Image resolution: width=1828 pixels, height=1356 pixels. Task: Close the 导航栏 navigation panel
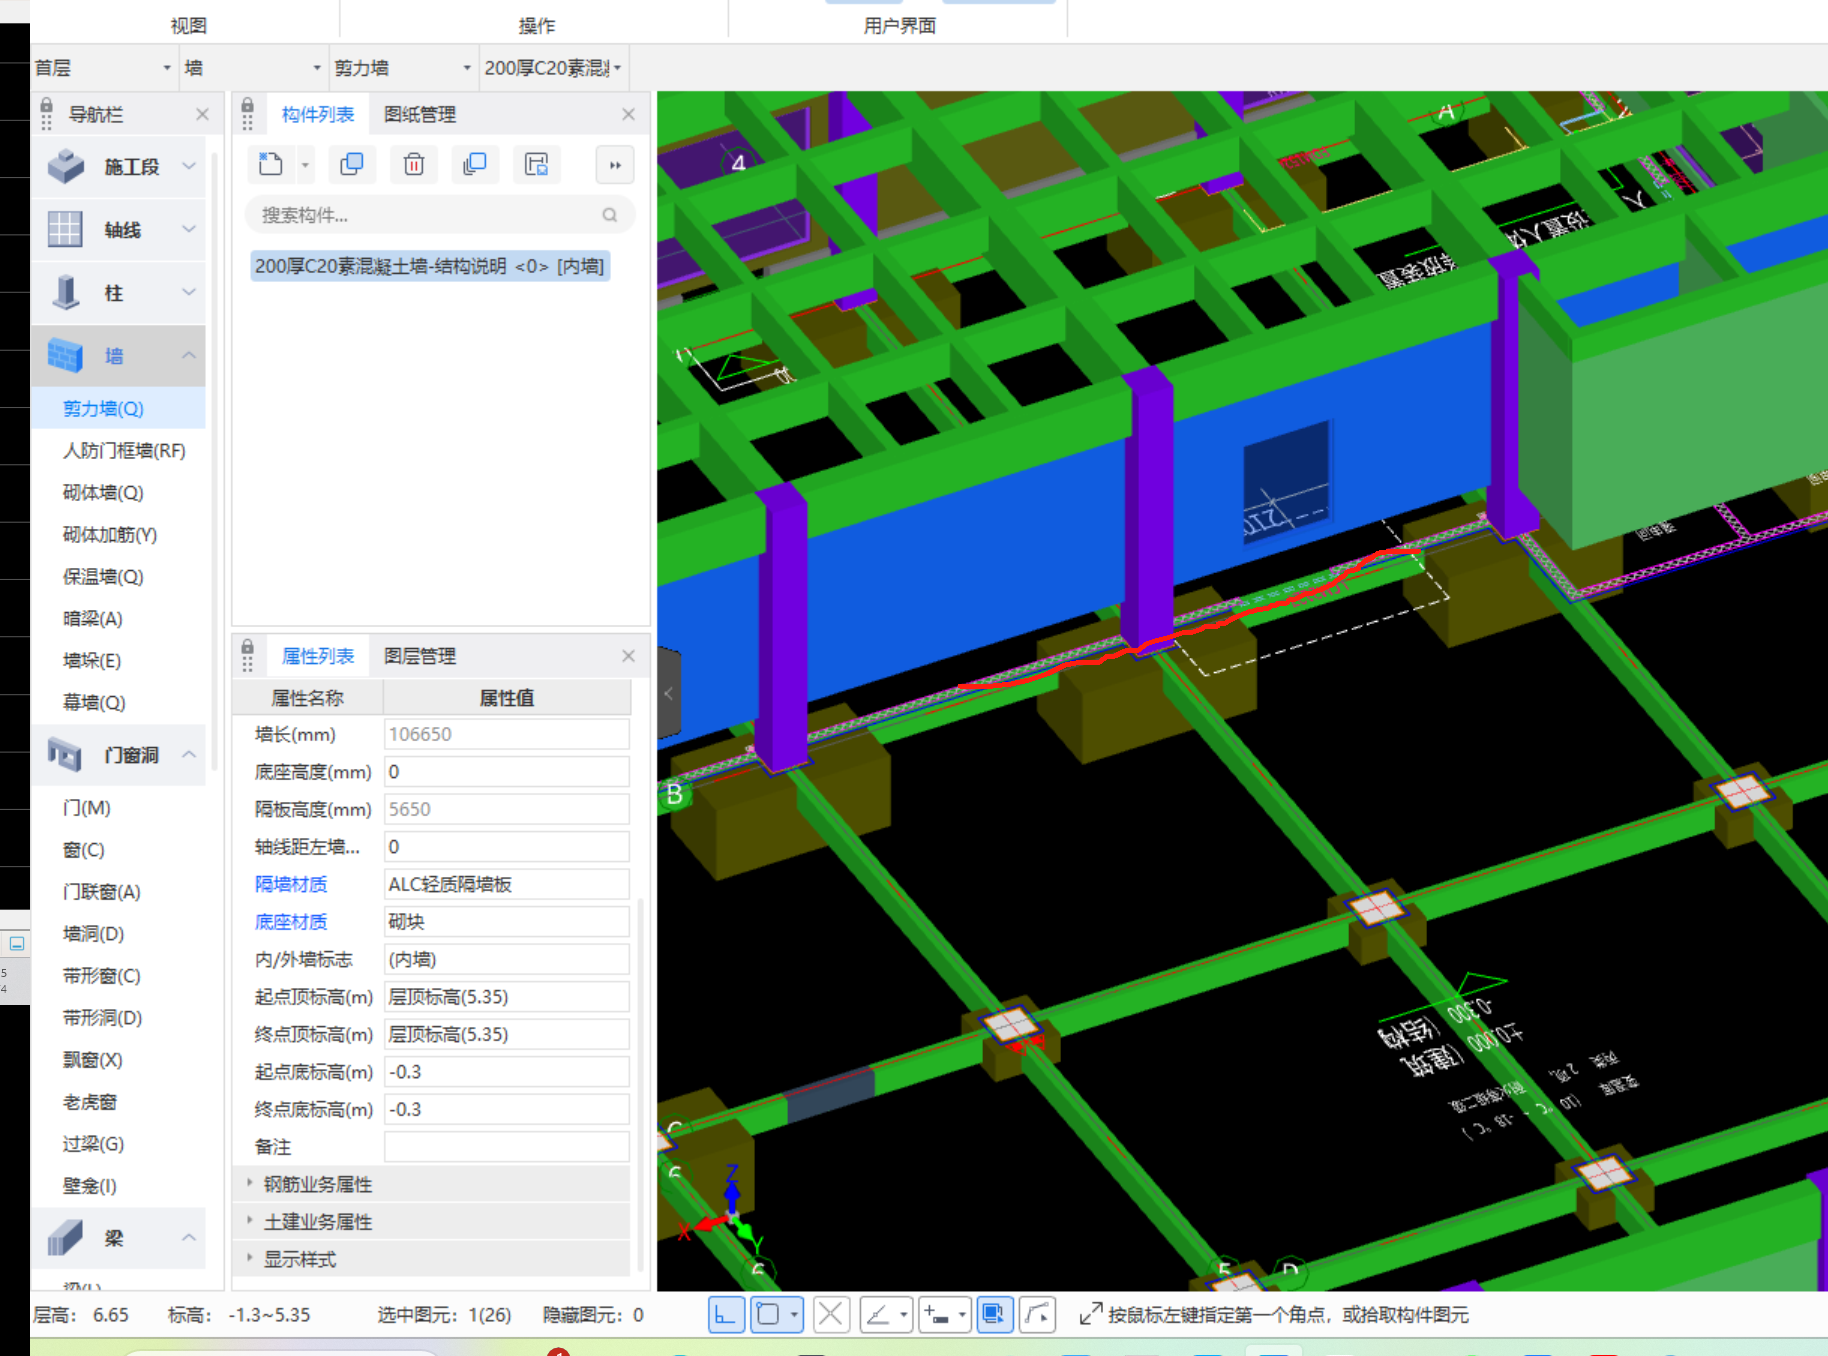click(202, 114)
